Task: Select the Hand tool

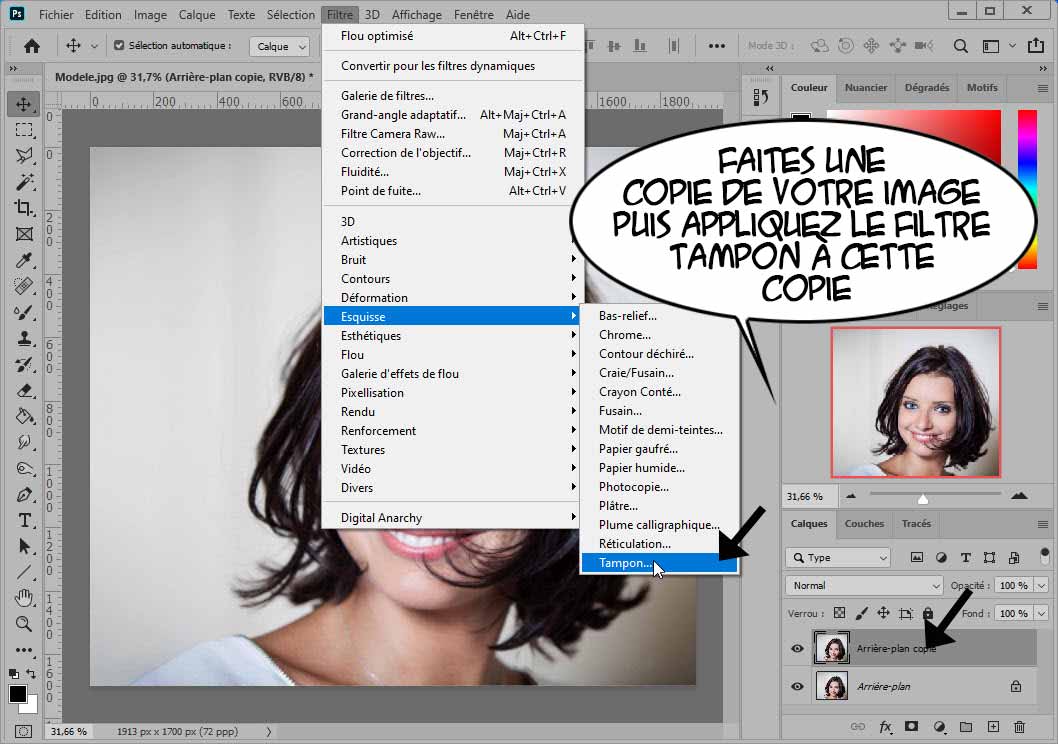Action: 24,598
